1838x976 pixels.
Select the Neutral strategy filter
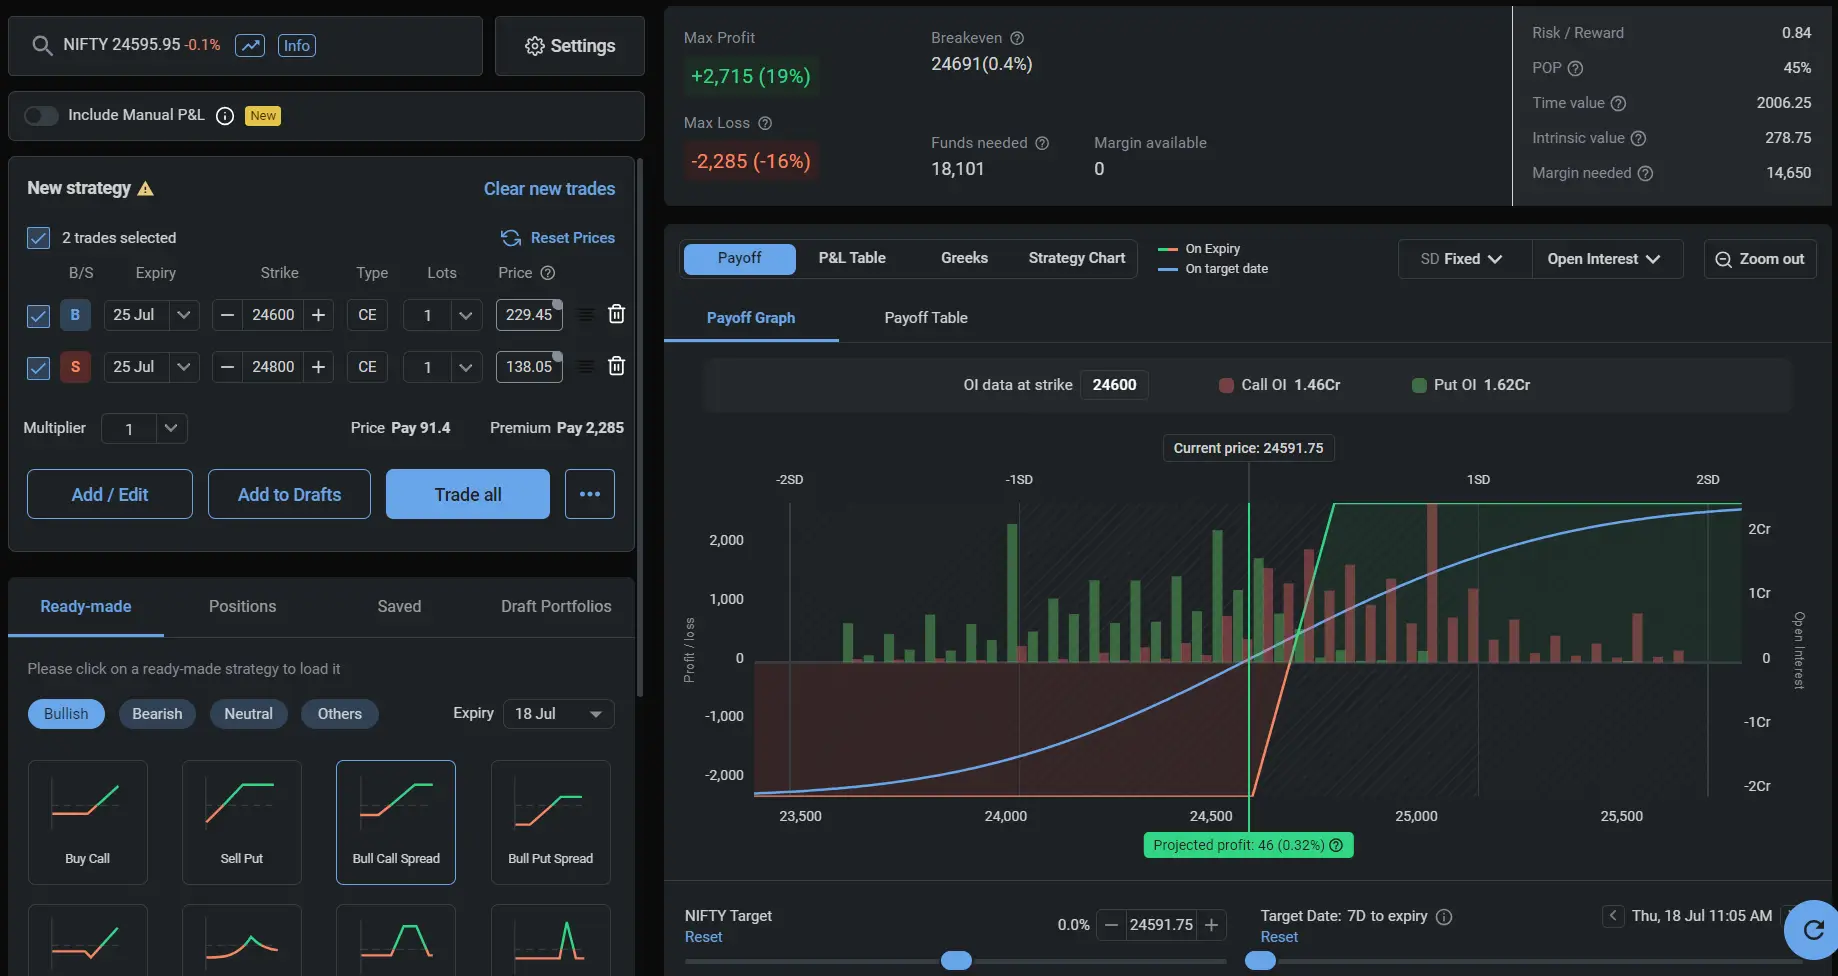248,714
